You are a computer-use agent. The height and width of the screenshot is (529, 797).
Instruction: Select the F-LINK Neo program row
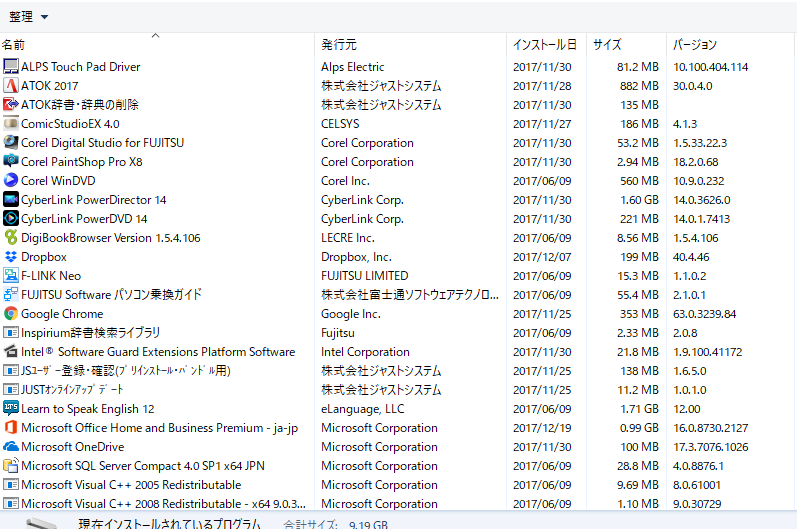coord(51,276)
